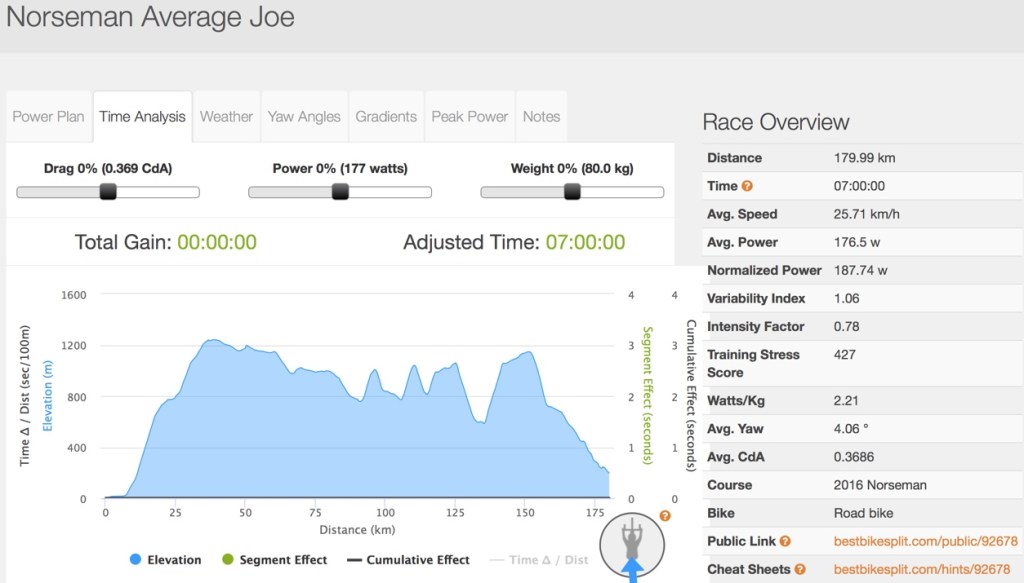Viewport: 1024px width, 583px height.
Task: Click the Power watts slider handle
Action: click(x=340, y=192)
